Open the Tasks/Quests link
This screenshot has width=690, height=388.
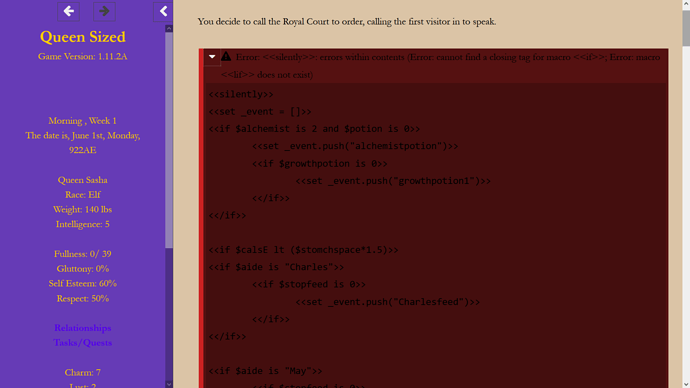click(x=83, y=343)
